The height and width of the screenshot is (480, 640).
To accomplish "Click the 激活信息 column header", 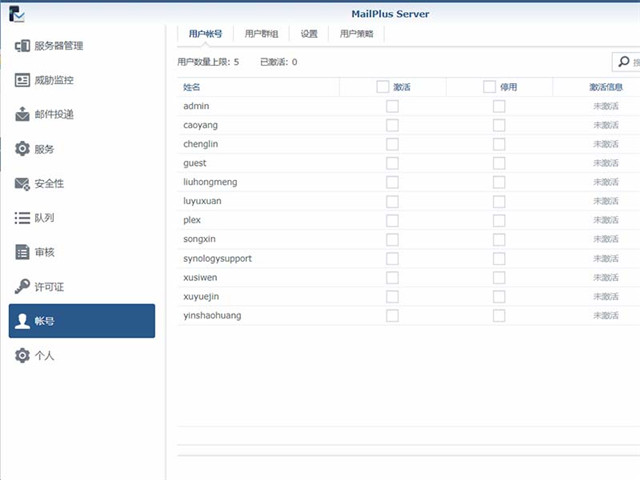I will tap(606, 87).
